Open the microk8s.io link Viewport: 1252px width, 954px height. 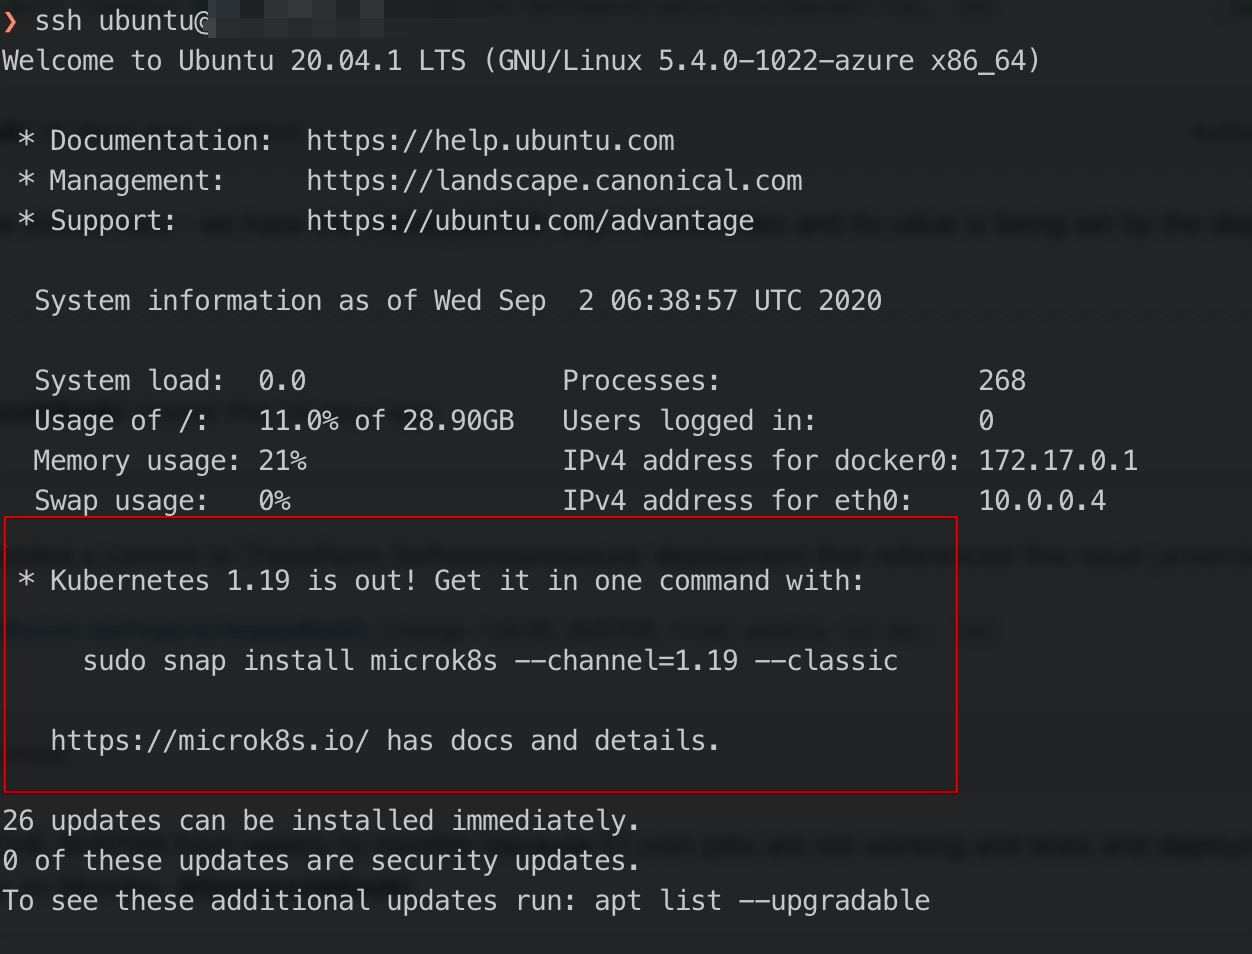point(210,741)
